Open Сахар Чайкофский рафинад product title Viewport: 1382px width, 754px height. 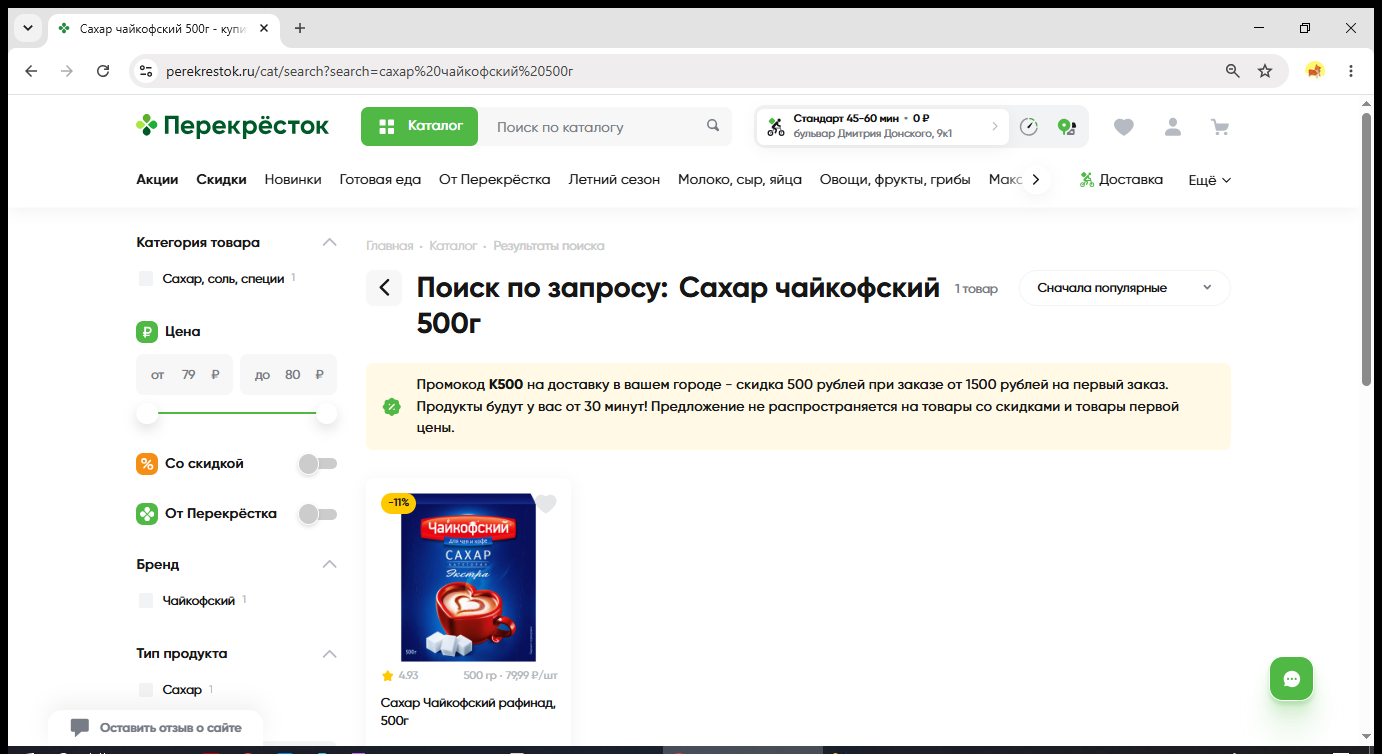coord(468,711)
